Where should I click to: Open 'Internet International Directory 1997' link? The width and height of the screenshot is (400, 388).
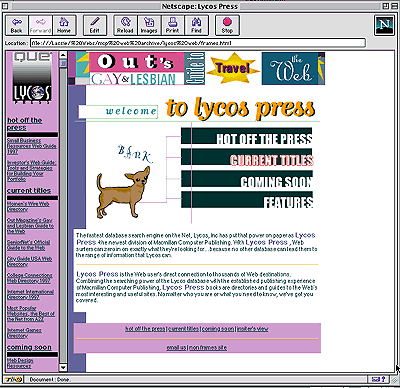coord(30,294)
